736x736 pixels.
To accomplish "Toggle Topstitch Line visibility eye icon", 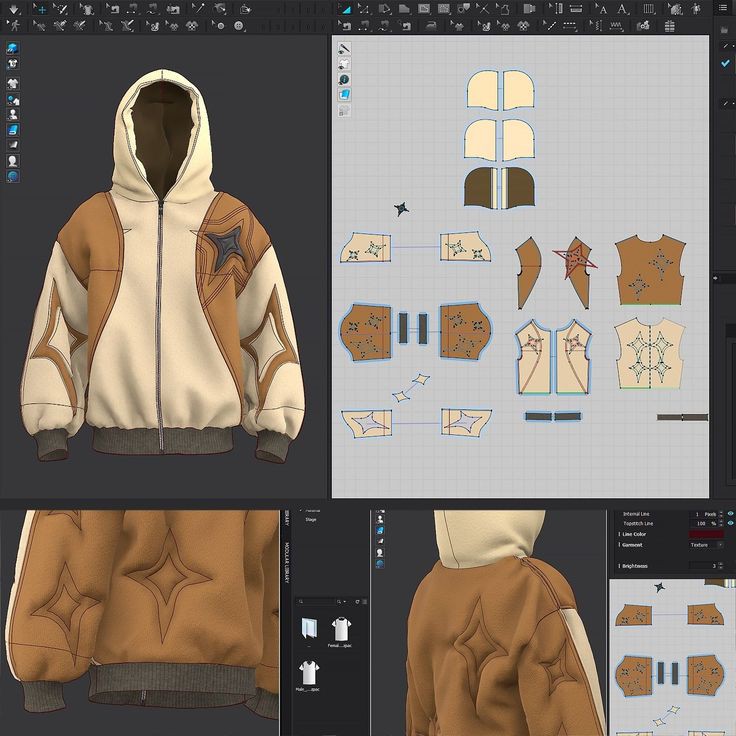I will pos(730,524).
